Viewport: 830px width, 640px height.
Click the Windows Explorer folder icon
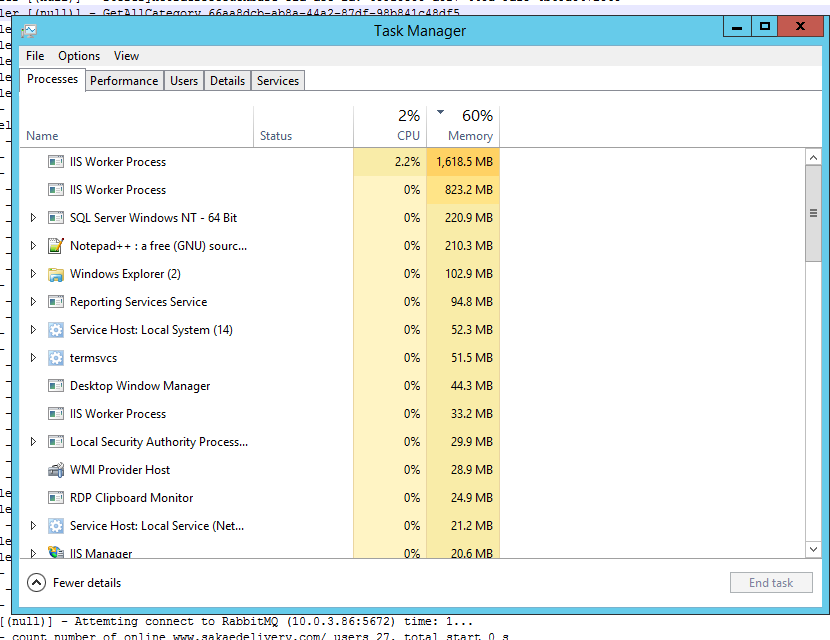pyautogui.click(x=56, y=274)
